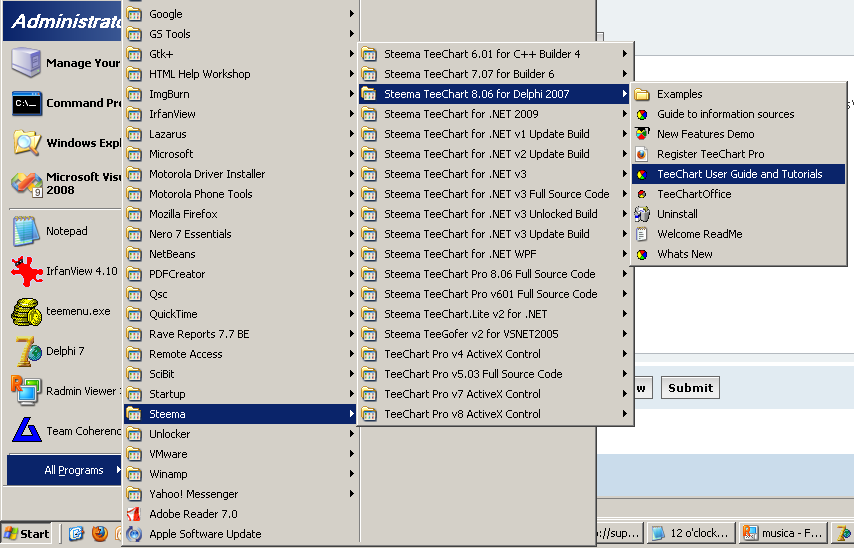The width and height of the screenshot is (854, 548).
Task: Expand Steema TeeChart for .NET WPF arrow
Action: coord(624,254)
